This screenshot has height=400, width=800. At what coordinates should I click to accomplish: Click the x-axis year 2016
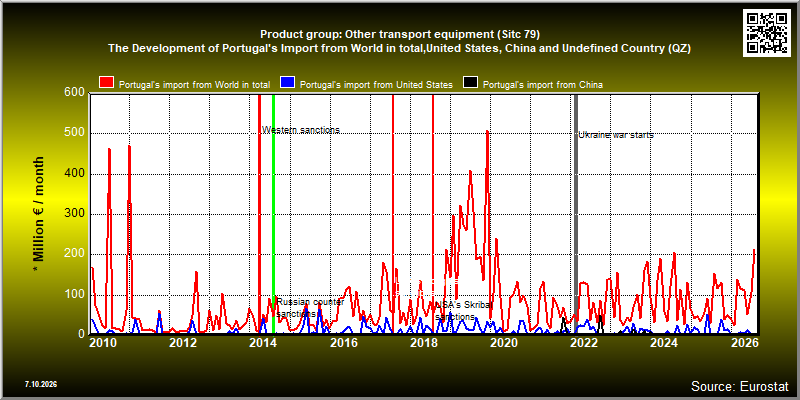pos(343,343)
